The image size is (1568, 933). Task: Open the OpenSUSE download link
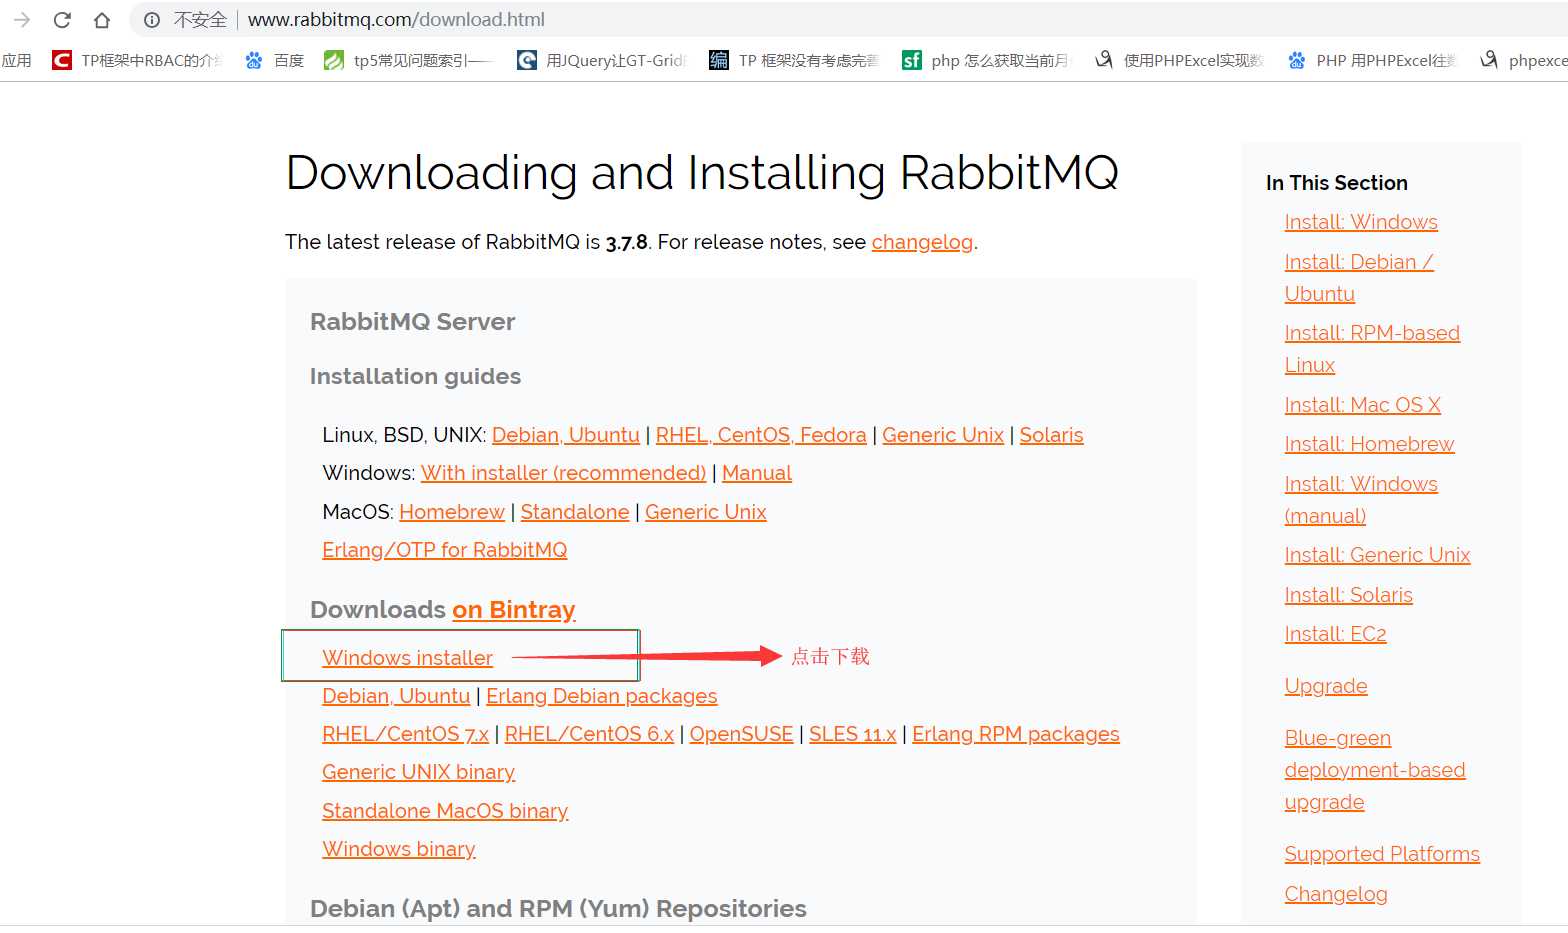coord(741,734)
